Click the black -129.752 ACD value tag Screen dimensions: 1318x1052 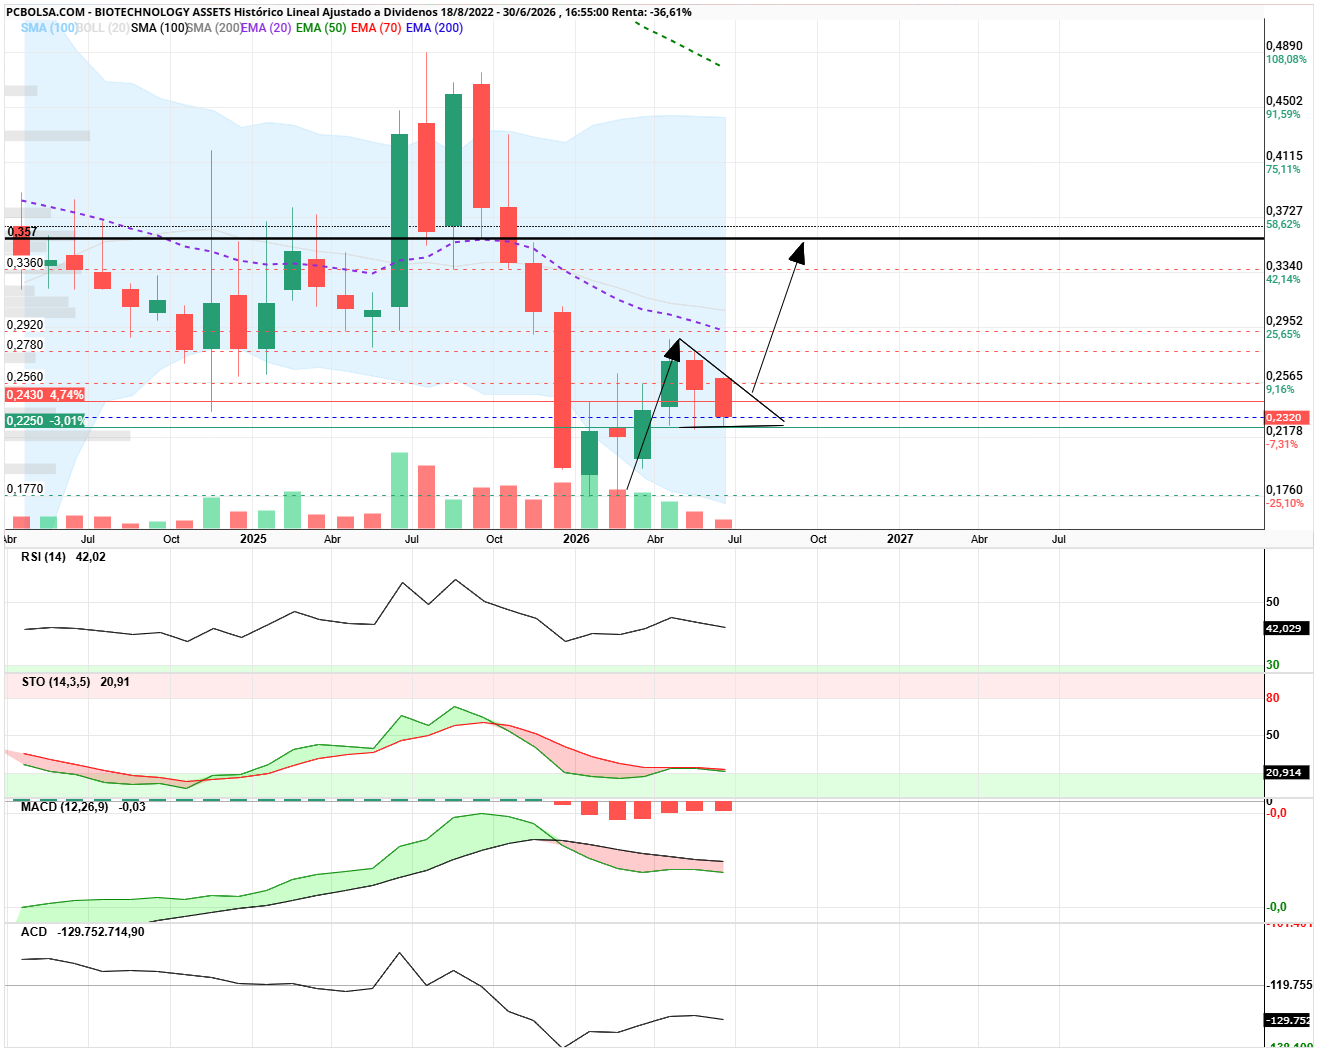tap(1288, 1020)
